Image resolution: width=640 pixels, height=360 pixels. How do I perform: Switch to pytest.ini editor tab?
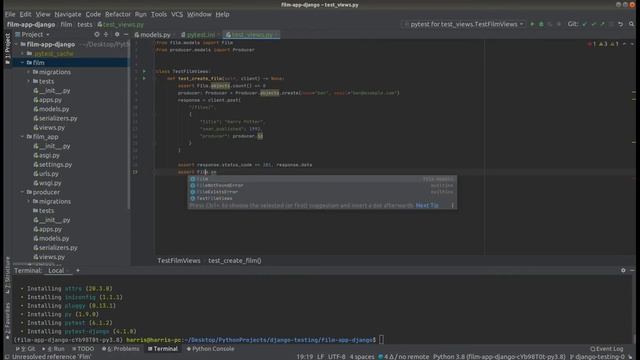click(x=199, y=35)
